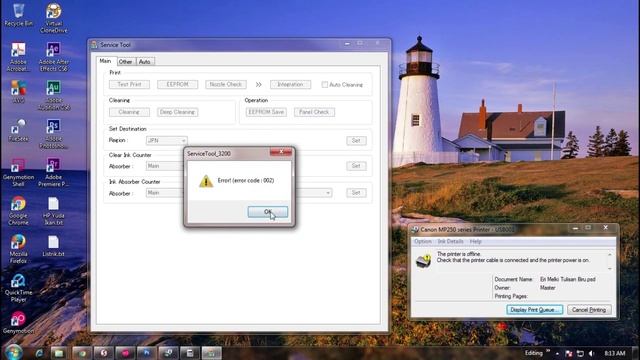Open the Clear Ink Counter Absorber dropdown
Screen dimensions: 640x360
pyautogui.click(x=165, y=166)
